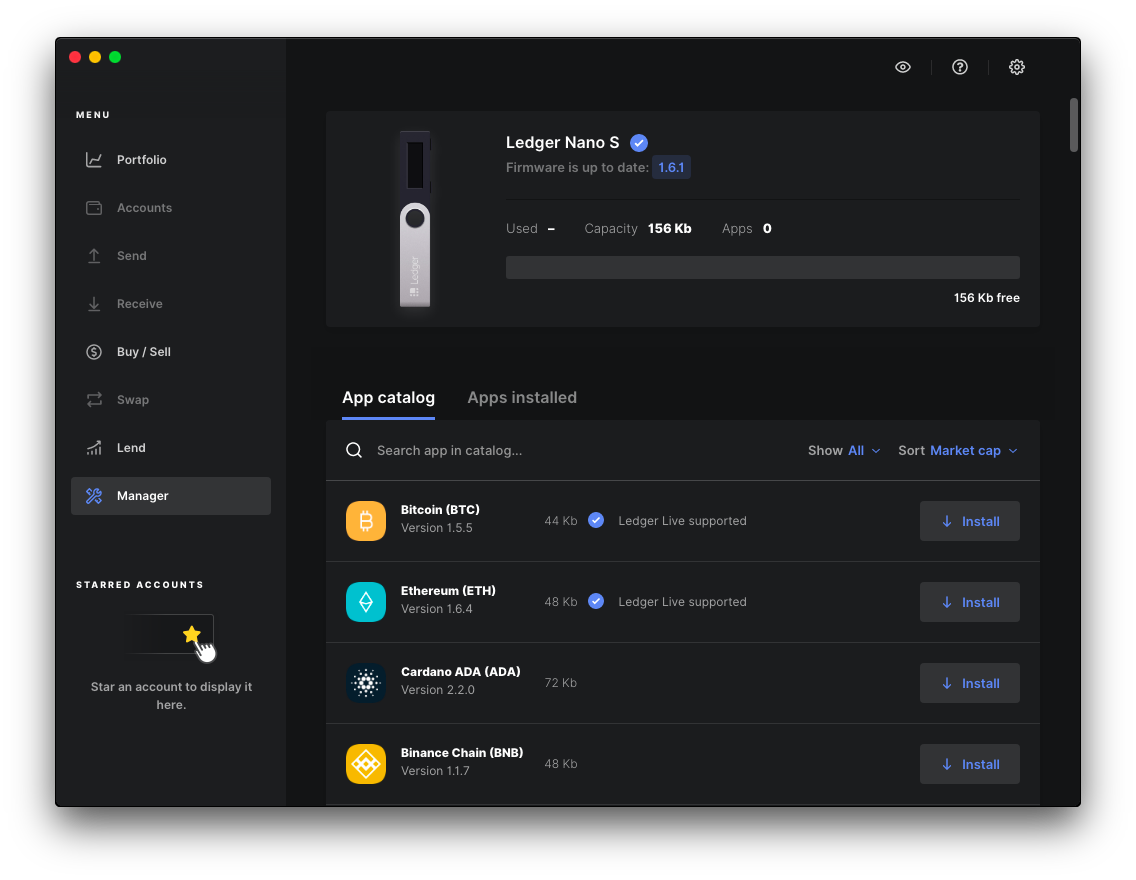Click the Send up-arrow icon

point(94,256)
